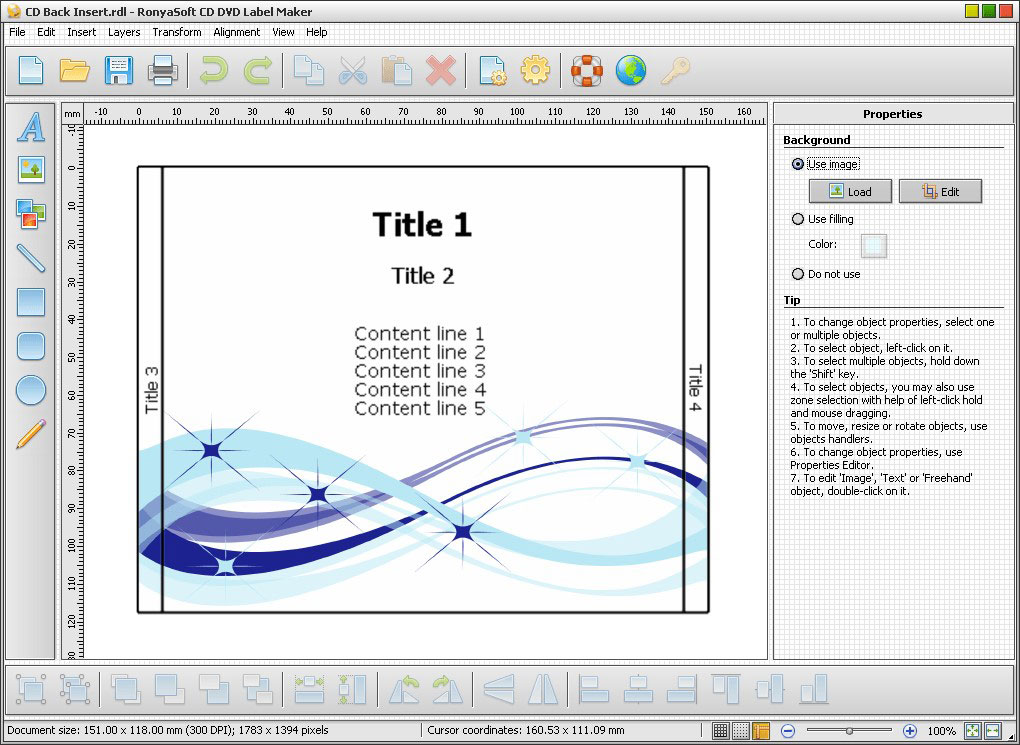
Task: Click the fill Color swatch
Action: pos(874,245)
